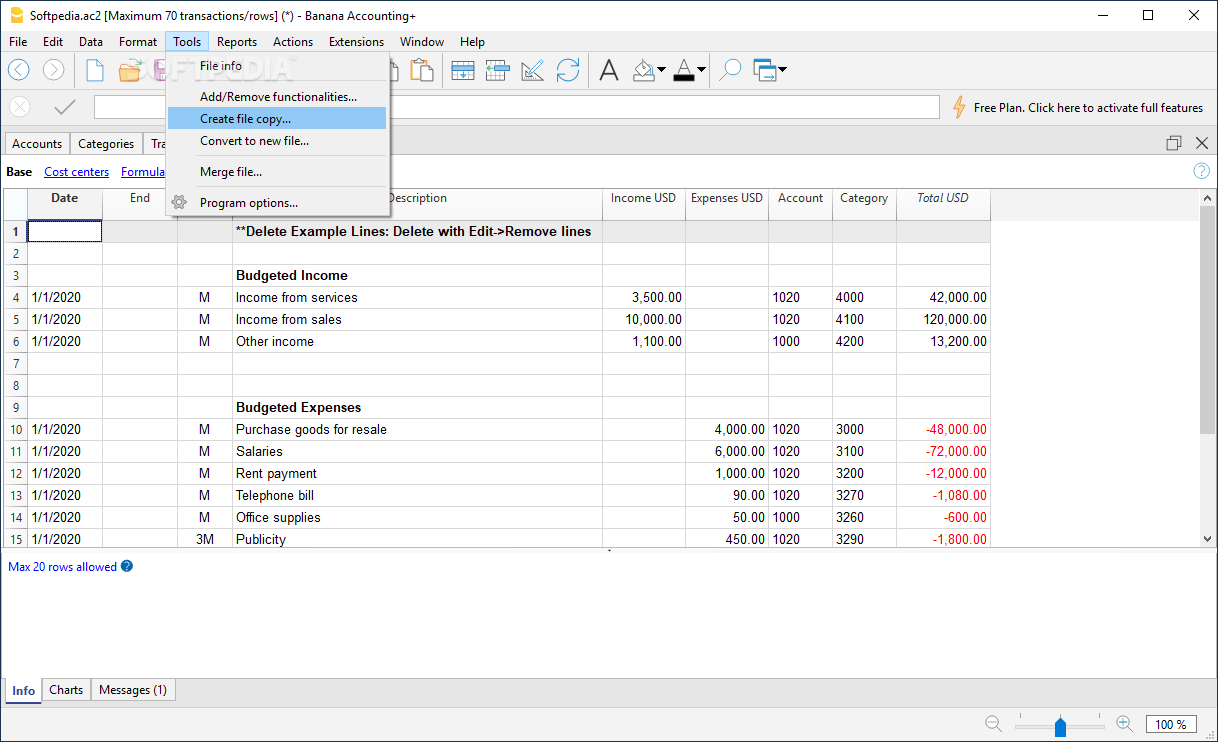This screenshot has width=1218, height=742.
Task: Open the Charts tab at the bottom
Action: point(66,690)
